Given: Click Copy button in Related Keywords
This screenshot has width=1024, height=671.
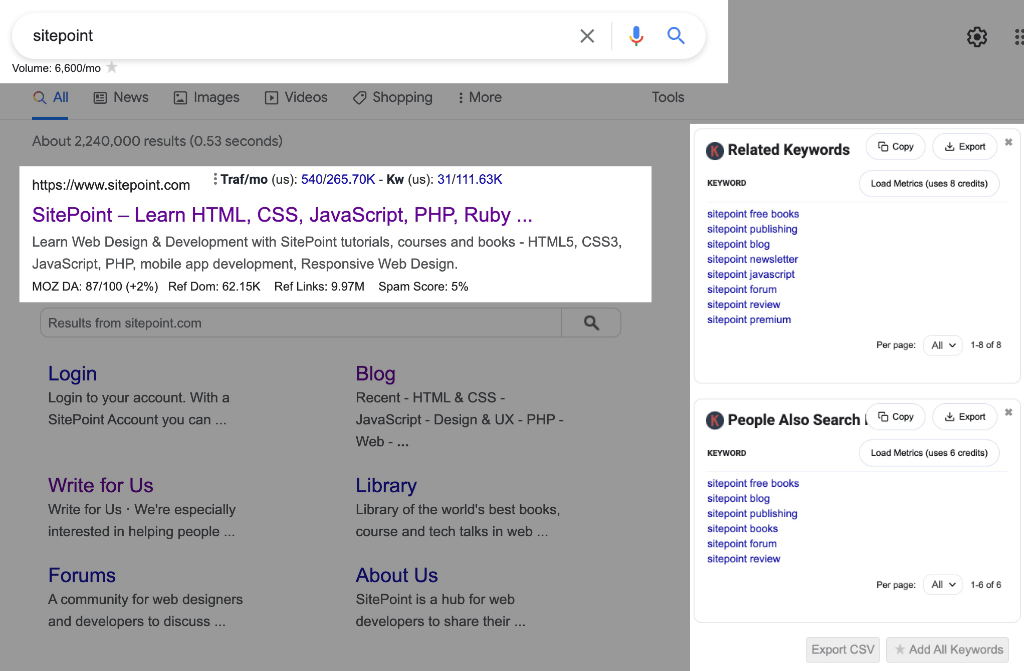Looking at the screenshot, I should 895,147.
